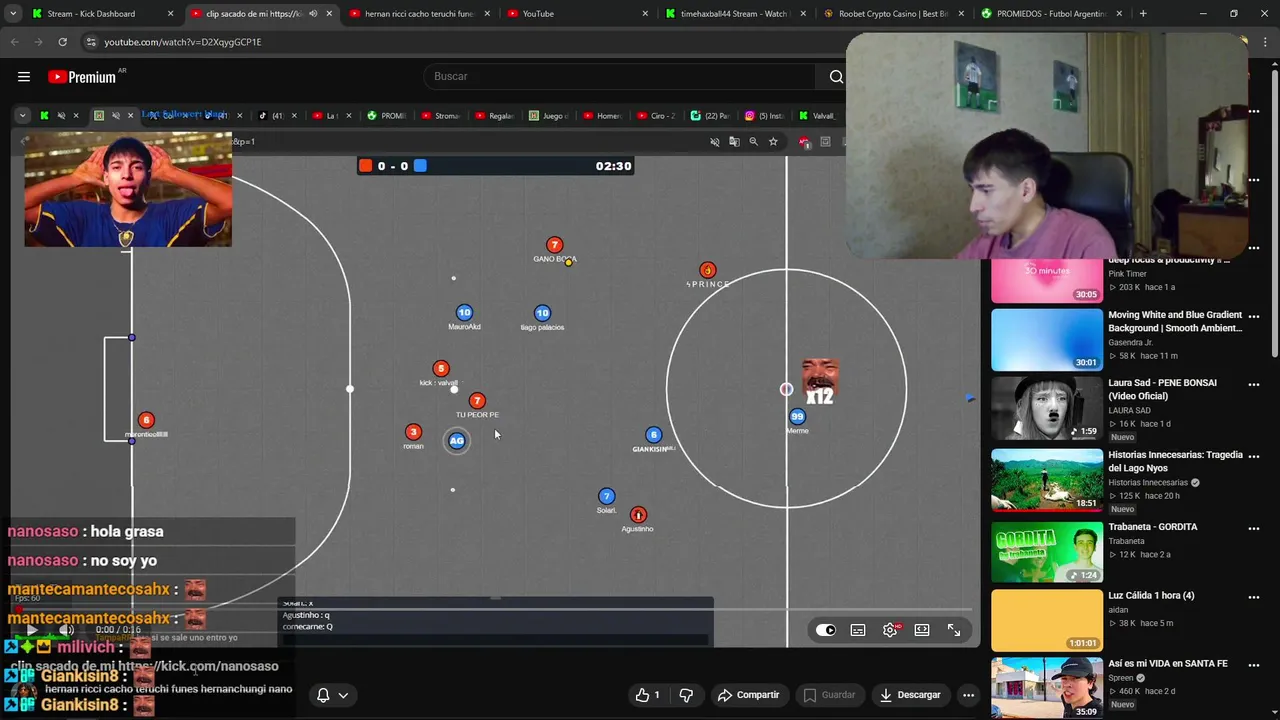Open the Moving White and Blue Gradient thumbnail
The image size is (1280, 720).
tap(1047, 339)
